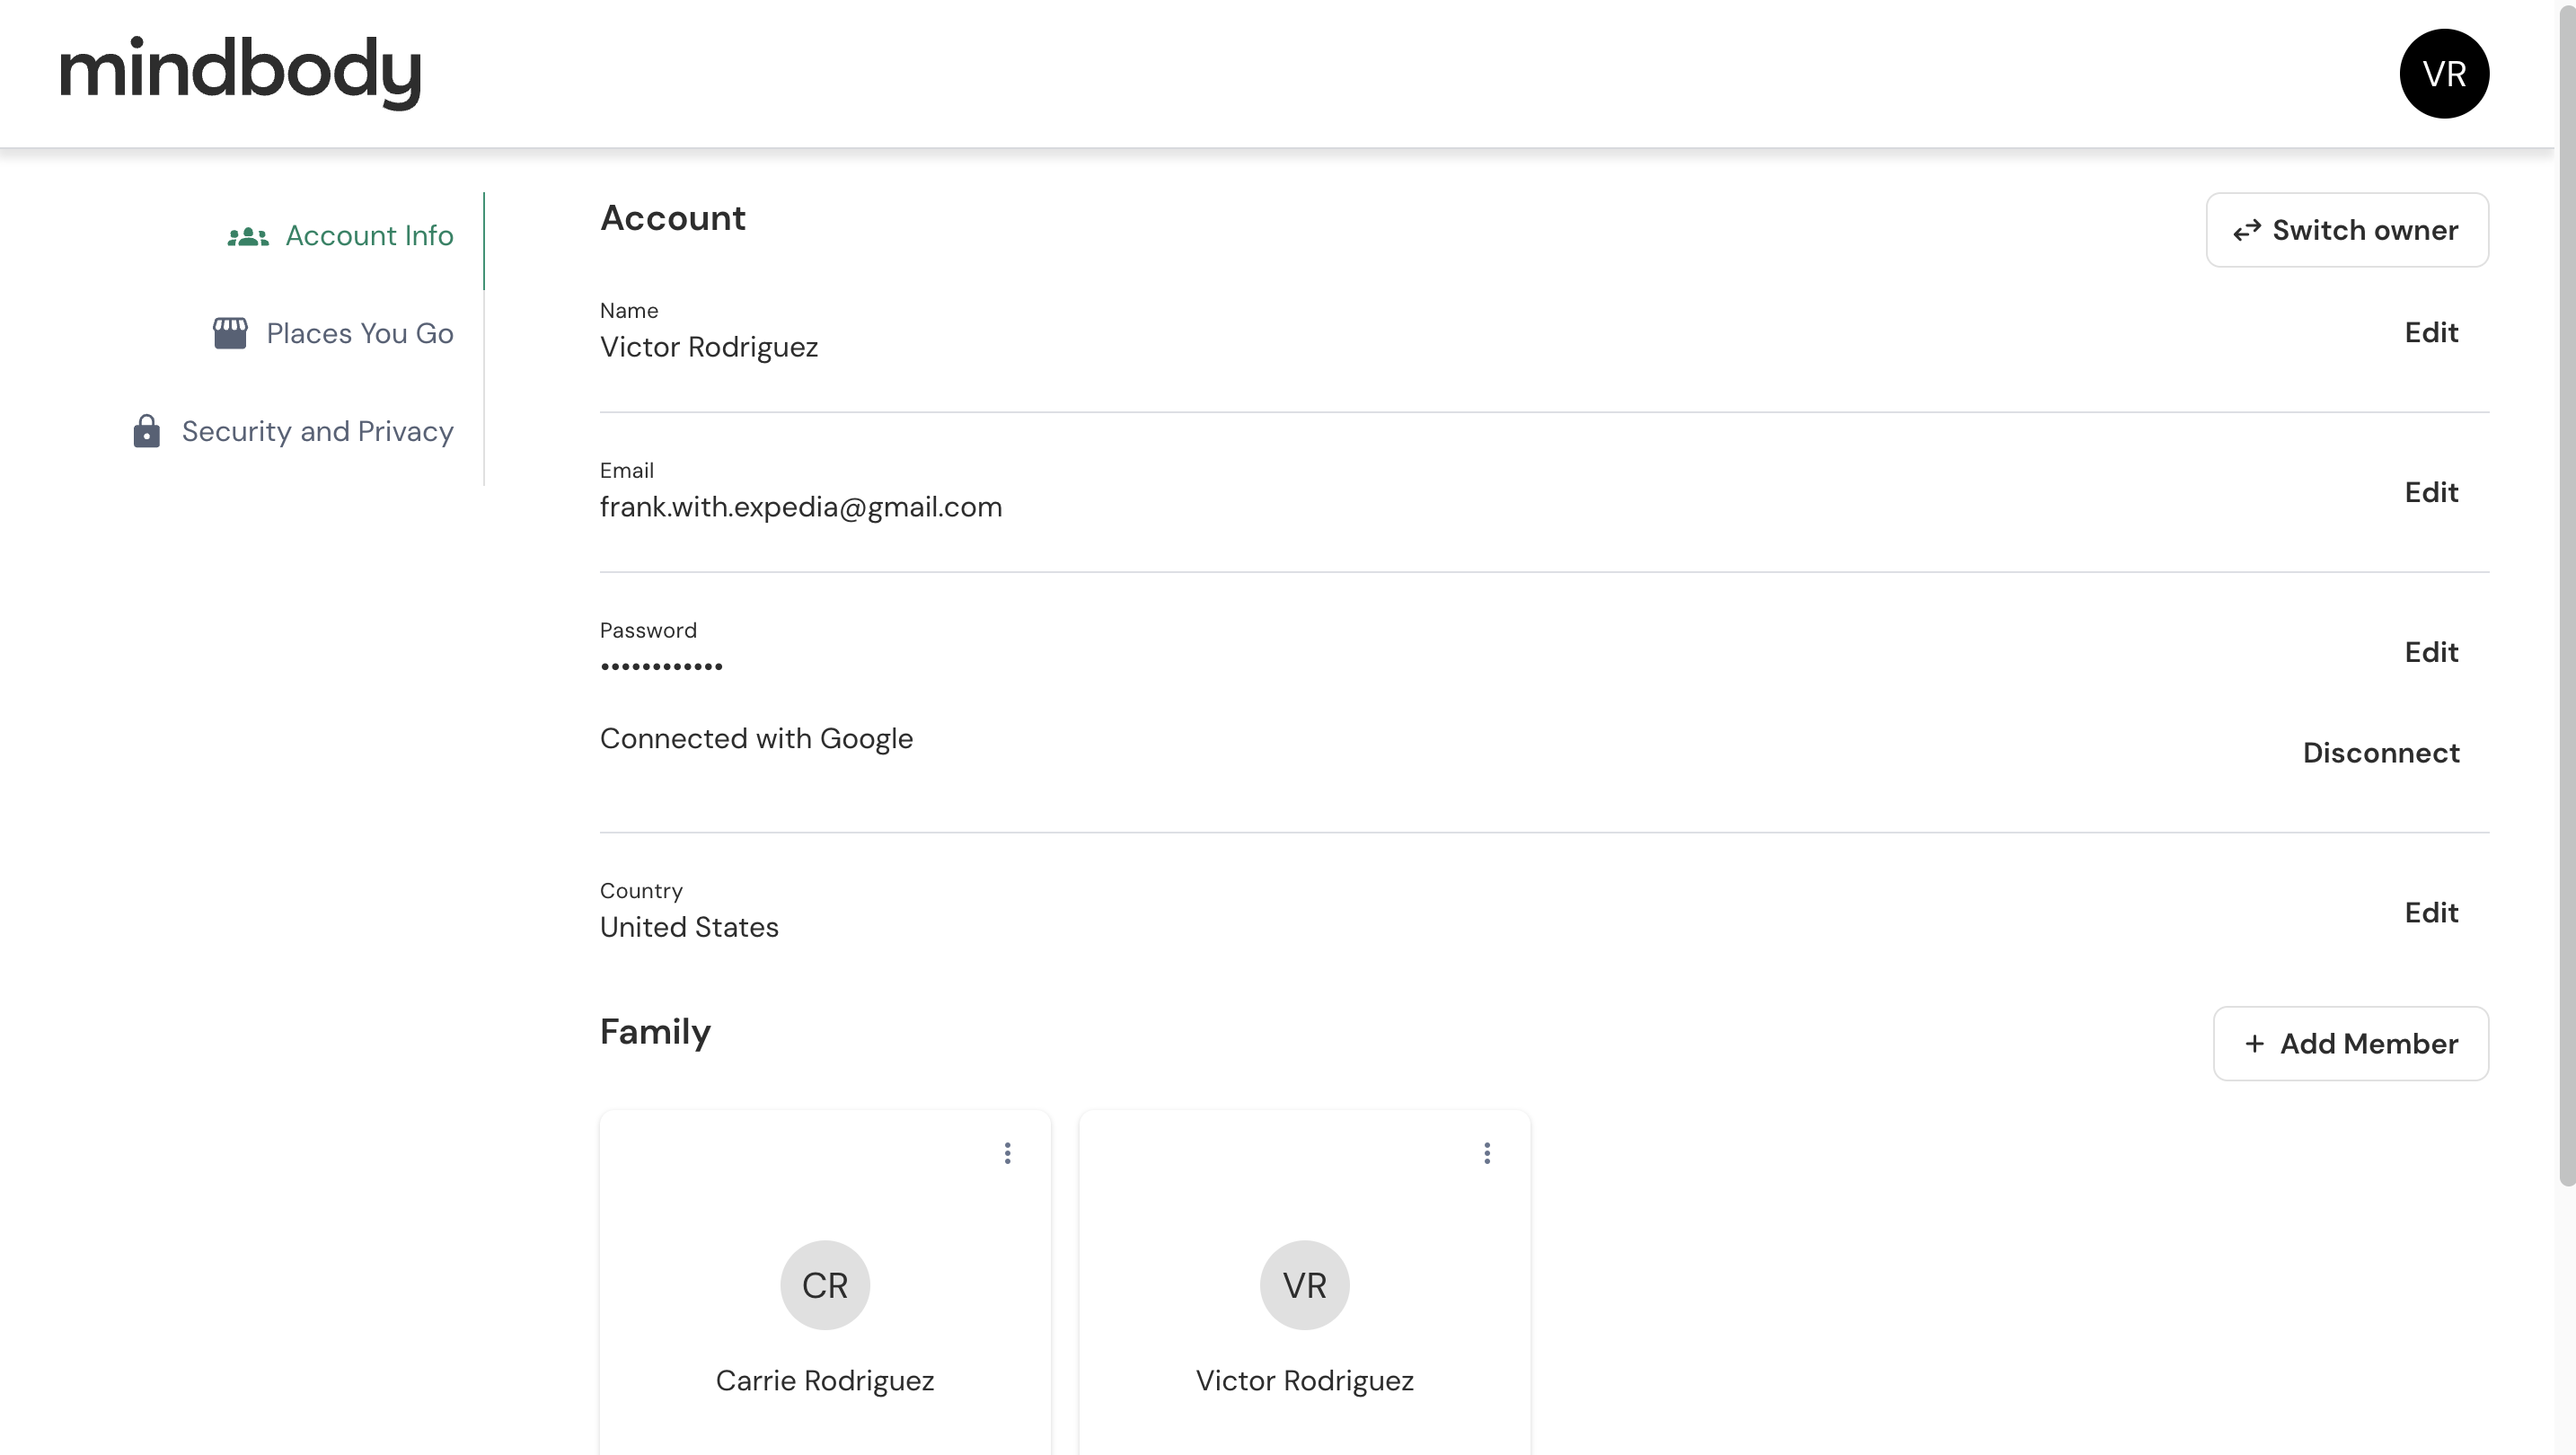Click the Account Info people icon
Image resolution: width=2576 pixels, height=1455 pixels.
point(248,237)
